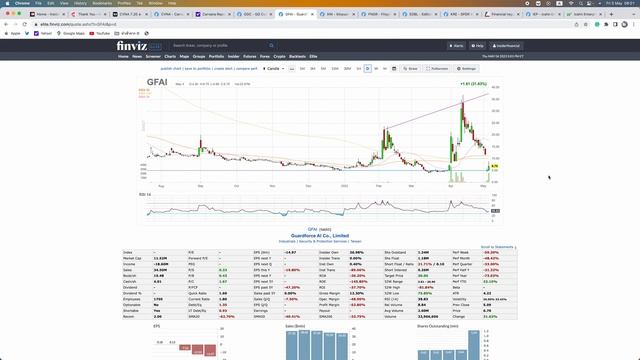Viewport: 640px width, 360px height.
Task: Click the Taiwan country link
Action: (x=356, y=241)
